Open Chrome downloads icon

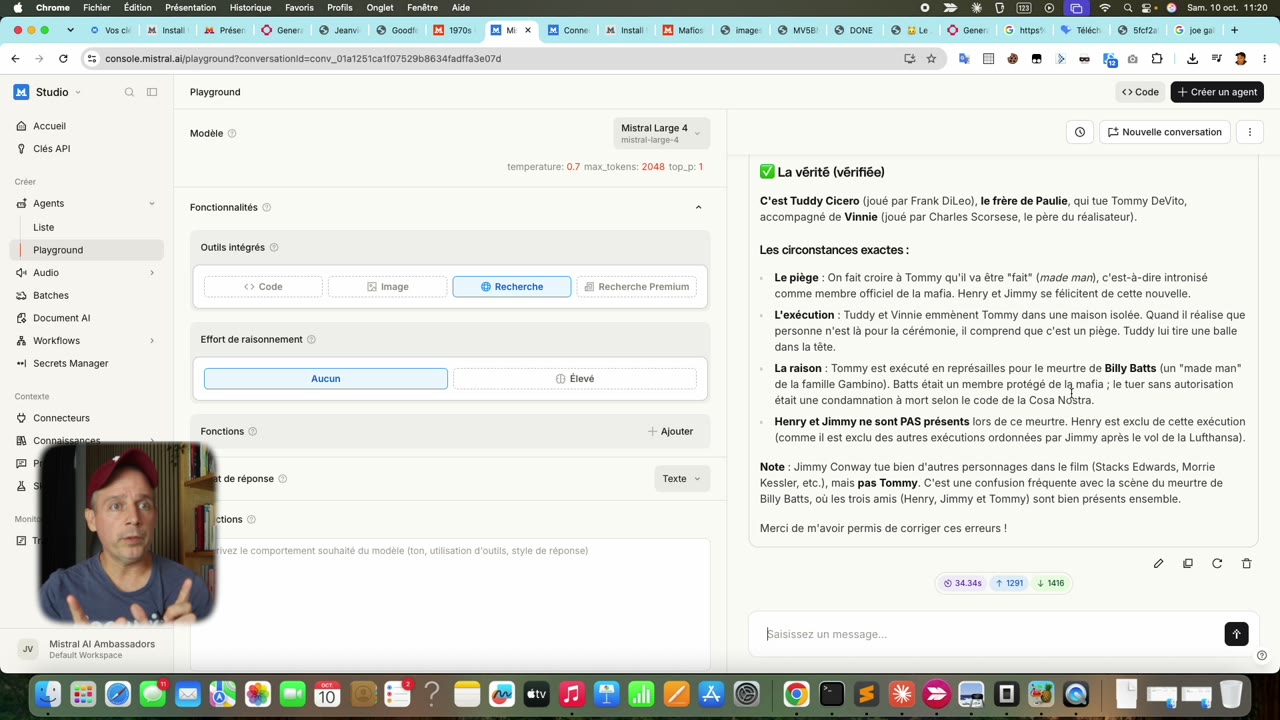click(x=1192, y=58)
